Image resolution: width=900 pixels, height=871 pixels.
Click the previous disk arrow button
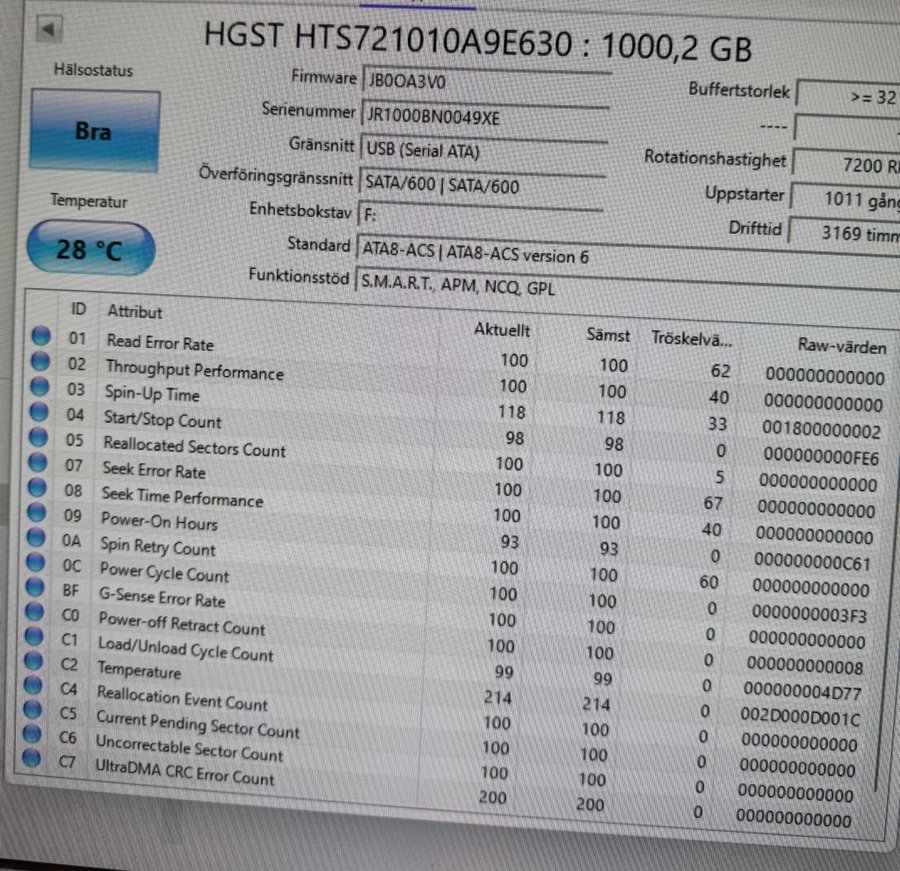[x=48, y=29]
